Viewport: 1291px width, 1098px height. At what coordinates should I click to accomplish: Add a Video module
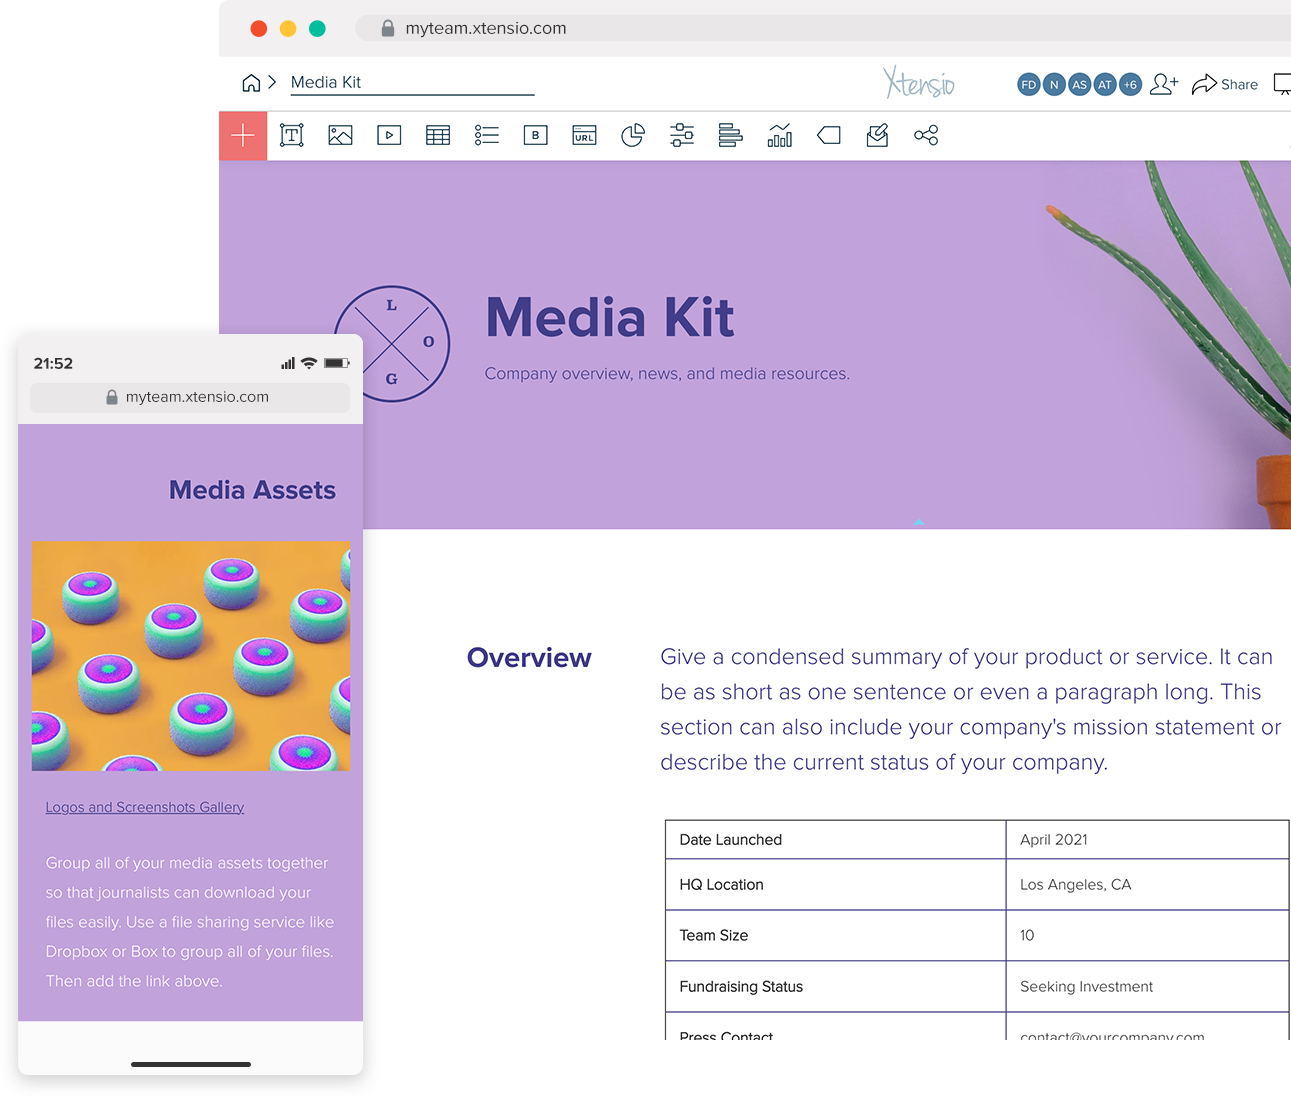[389, 135]
